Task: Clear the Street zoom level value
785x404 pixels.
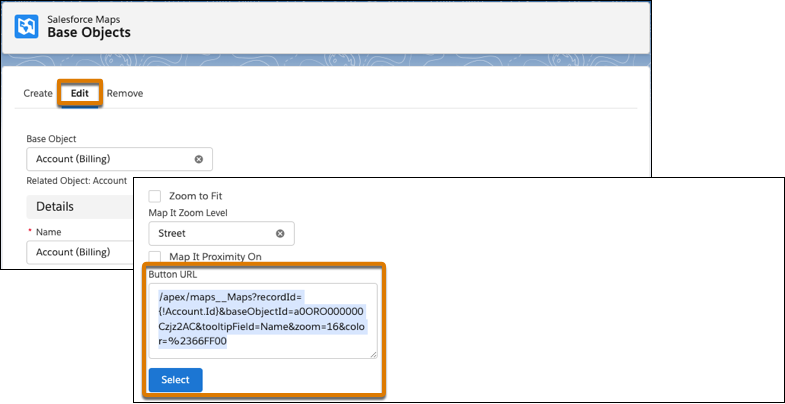Action: coord(280,233)
